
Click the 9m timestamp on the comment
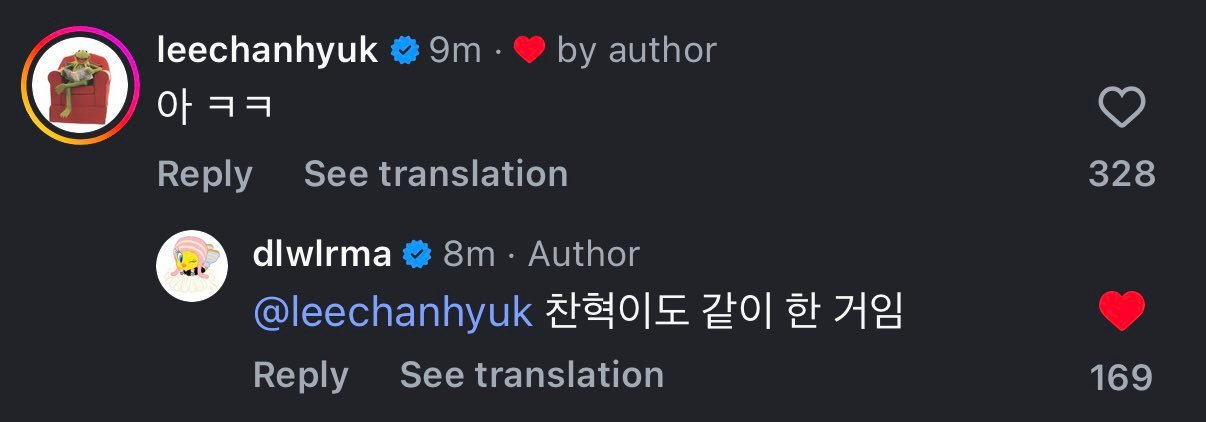click(455, 50)
